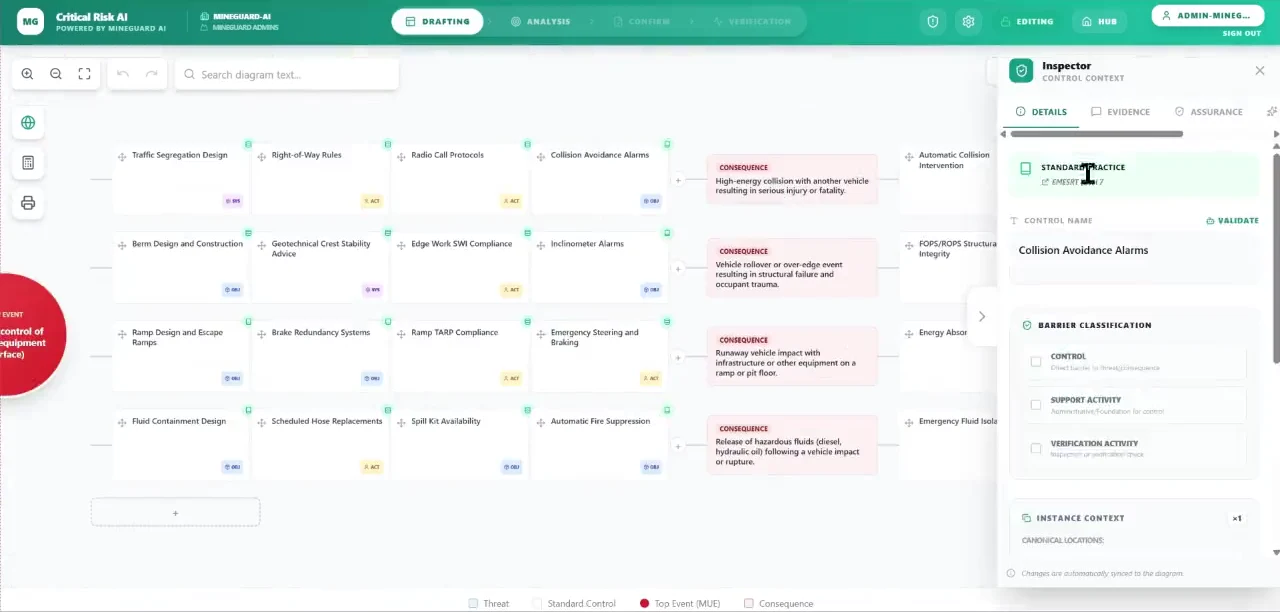Click green badge above Collision Avoidance Alarms card
This screenshot has height=612, width=1280.
point(667,144)
